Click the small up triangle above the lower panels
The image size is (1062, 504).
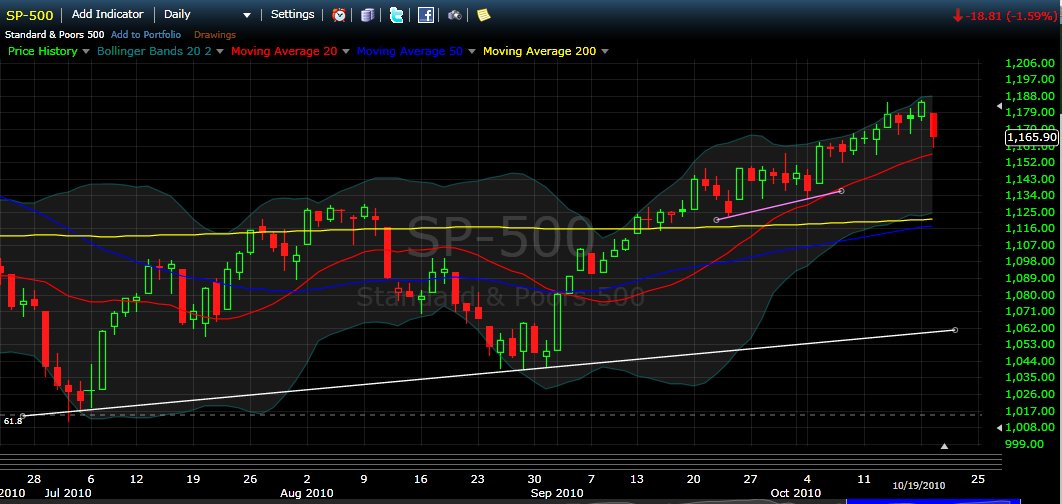pos(945,446)
